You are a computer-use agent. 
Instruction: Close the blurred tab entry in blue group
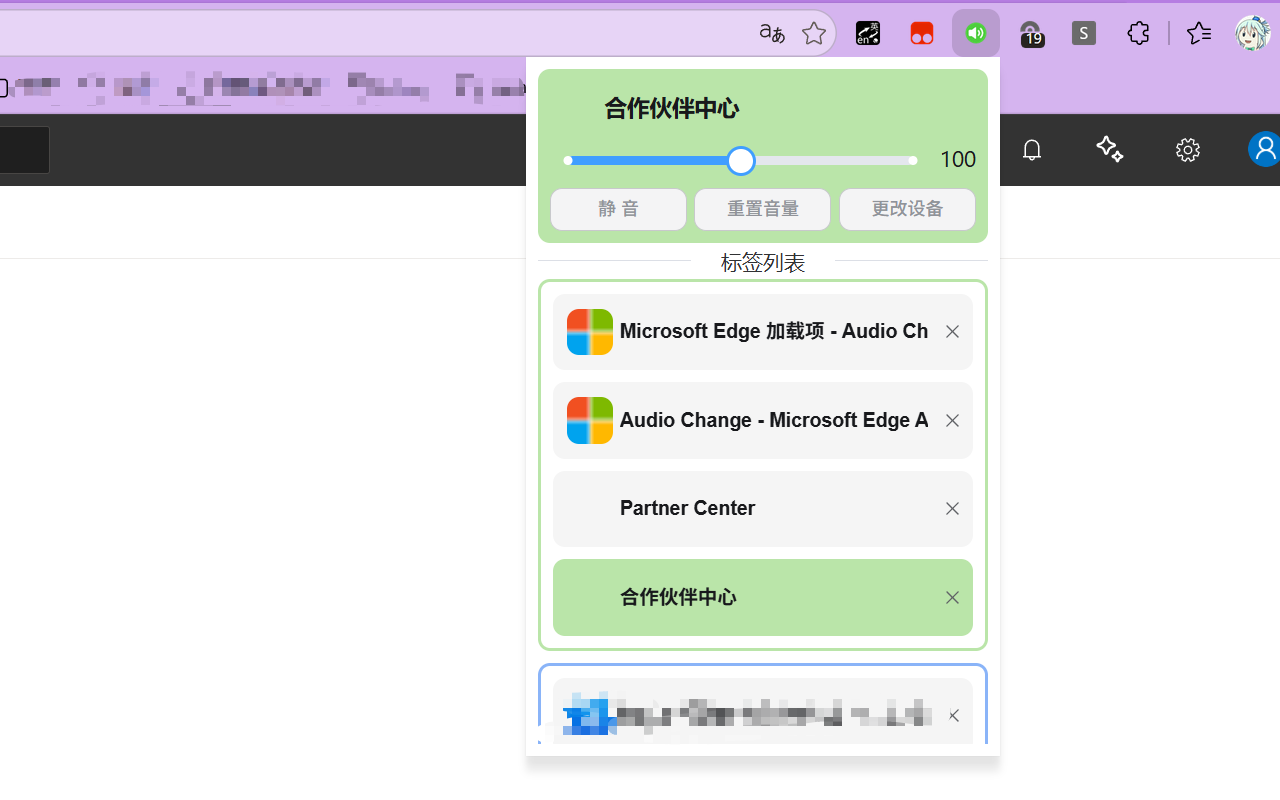(x=953, y=716)
